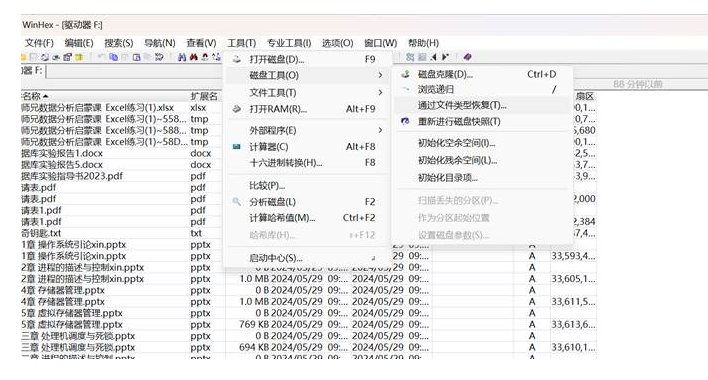Select the file 据库实验报告5.docx
The width and height of the screenshot is (708, 380).
pos(62,165)
